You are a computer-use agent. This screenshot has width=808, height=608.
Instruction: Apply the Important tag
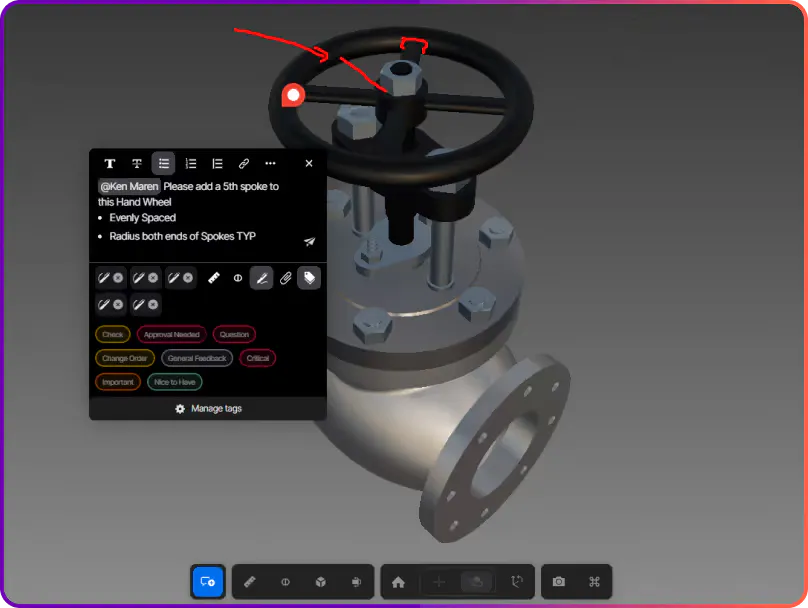point(117,382)
